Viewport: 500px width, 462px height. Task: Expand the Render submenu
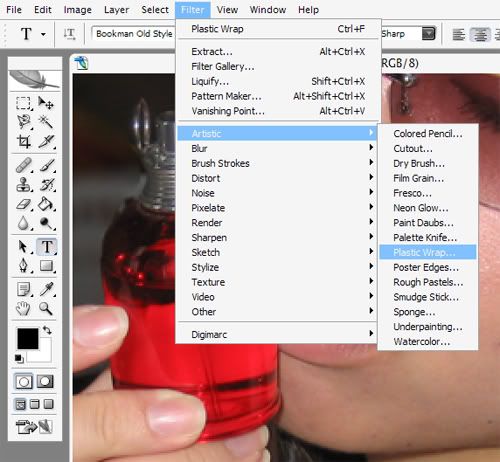point(277,223)
